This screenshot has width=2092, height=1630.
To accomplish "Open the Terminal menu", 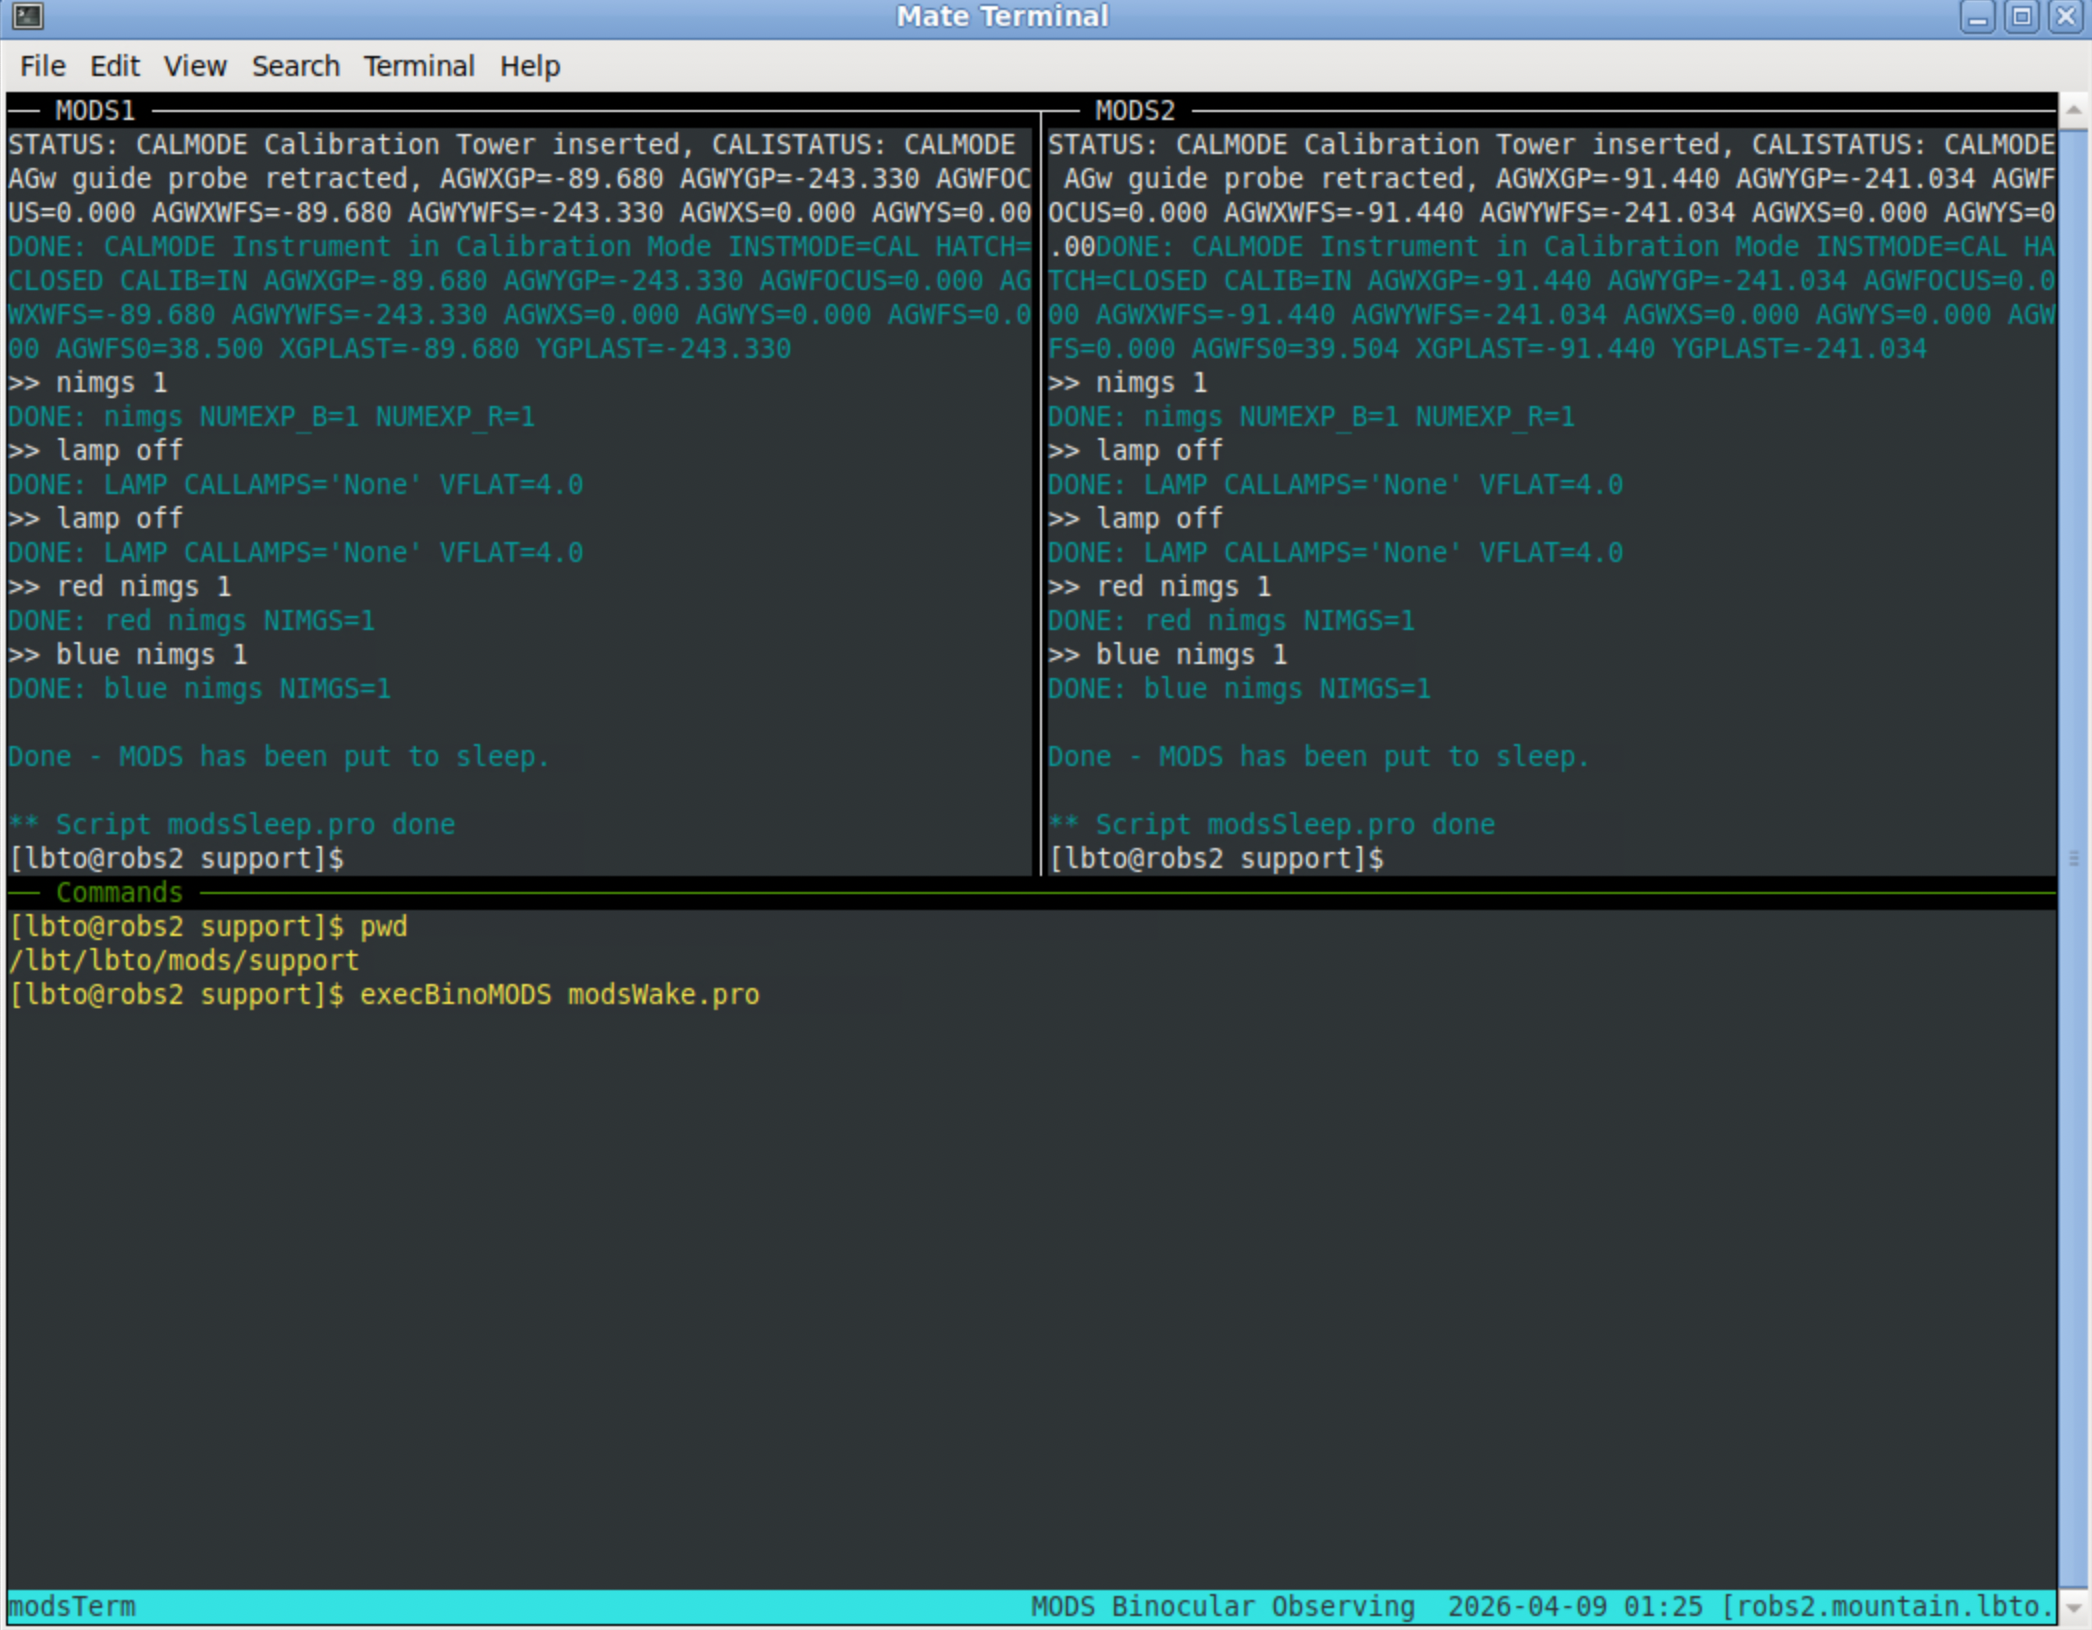I will (418, 66).
